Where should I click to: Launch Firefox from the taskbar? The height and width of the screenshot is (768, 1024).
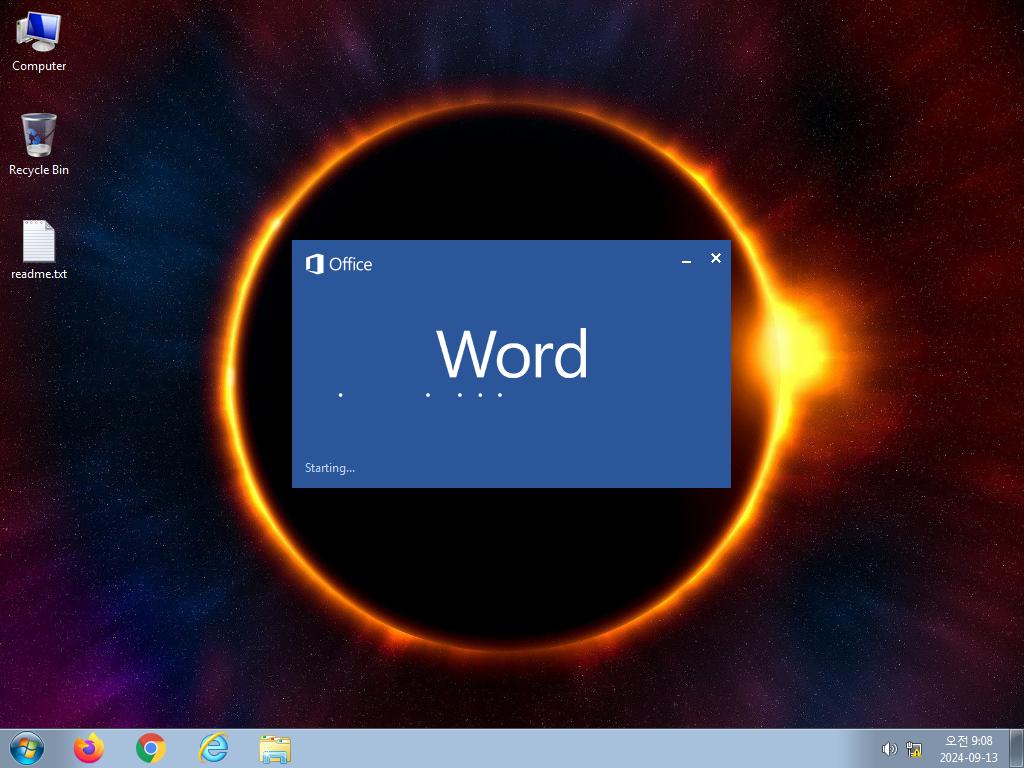click(89, 748)
